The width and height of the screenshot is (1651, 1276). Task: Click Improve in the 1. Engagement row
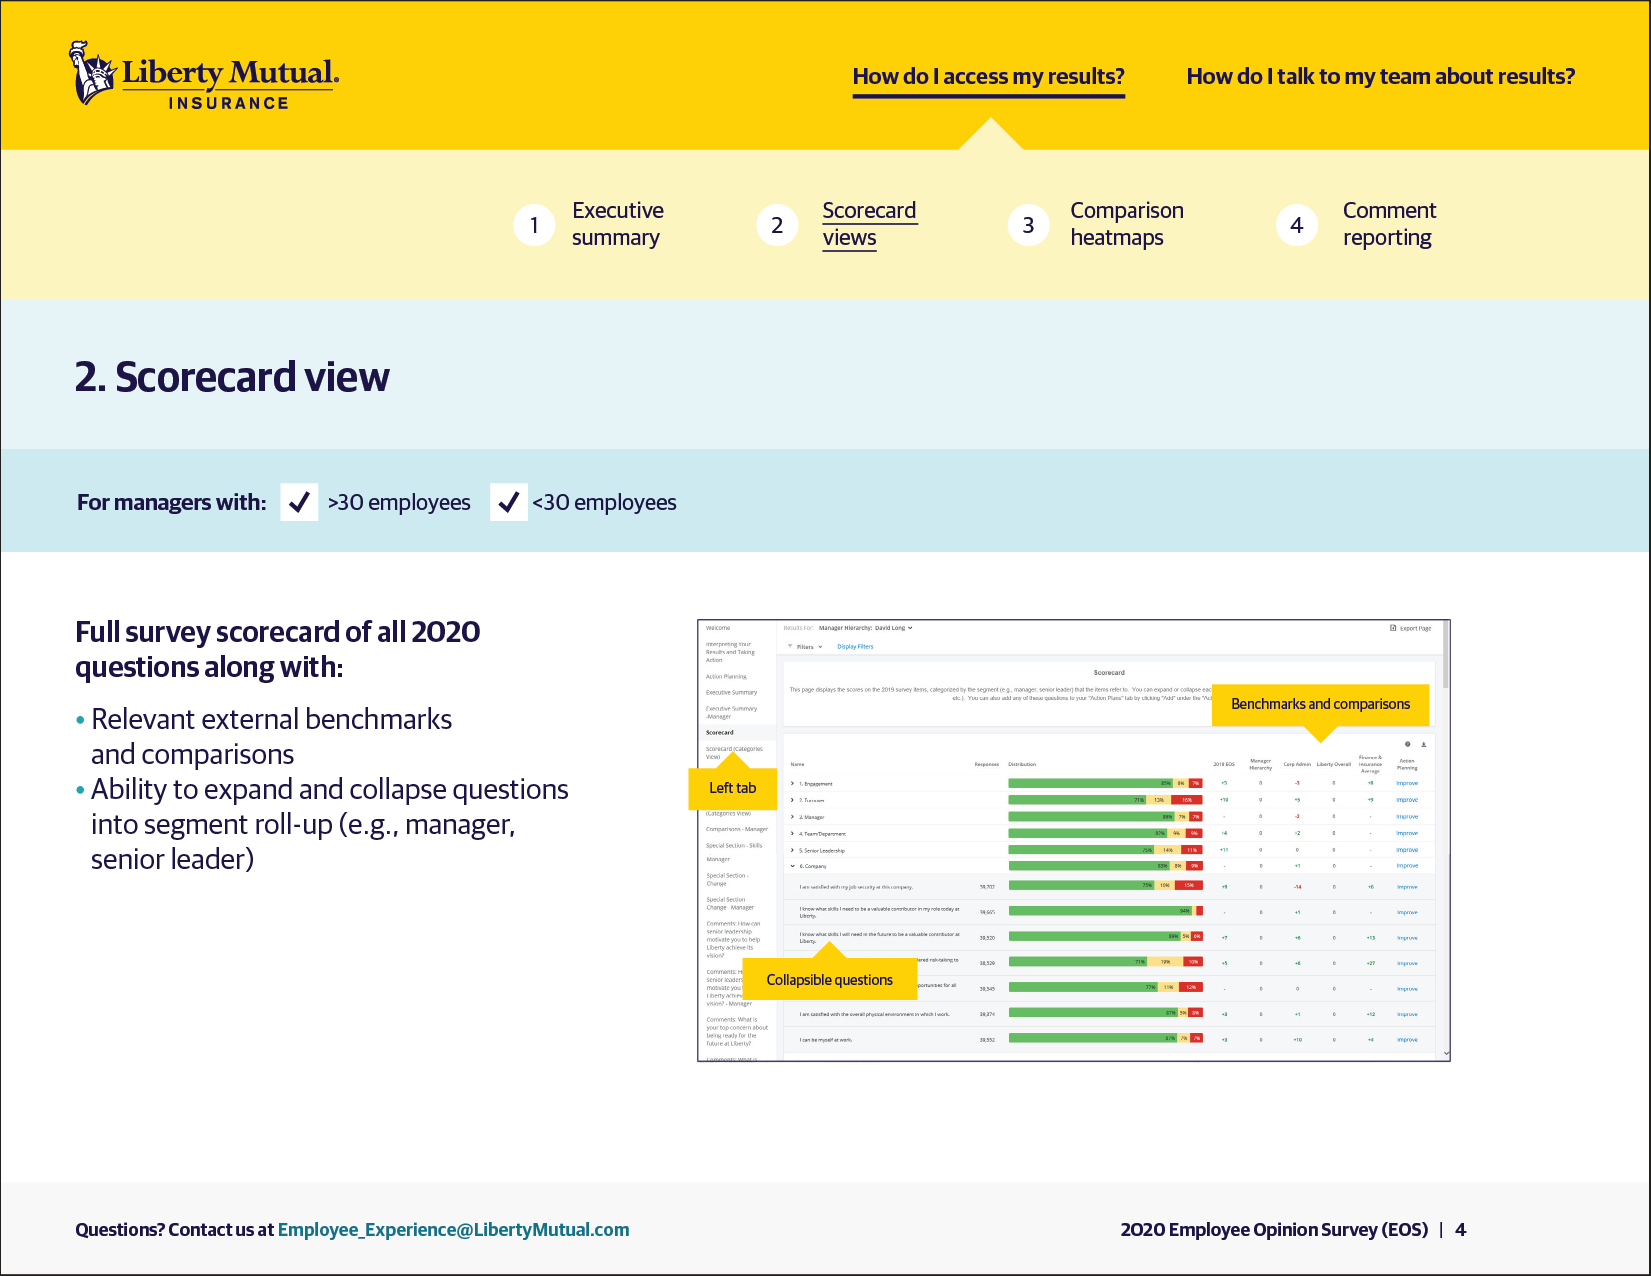tap(1407, 783)
